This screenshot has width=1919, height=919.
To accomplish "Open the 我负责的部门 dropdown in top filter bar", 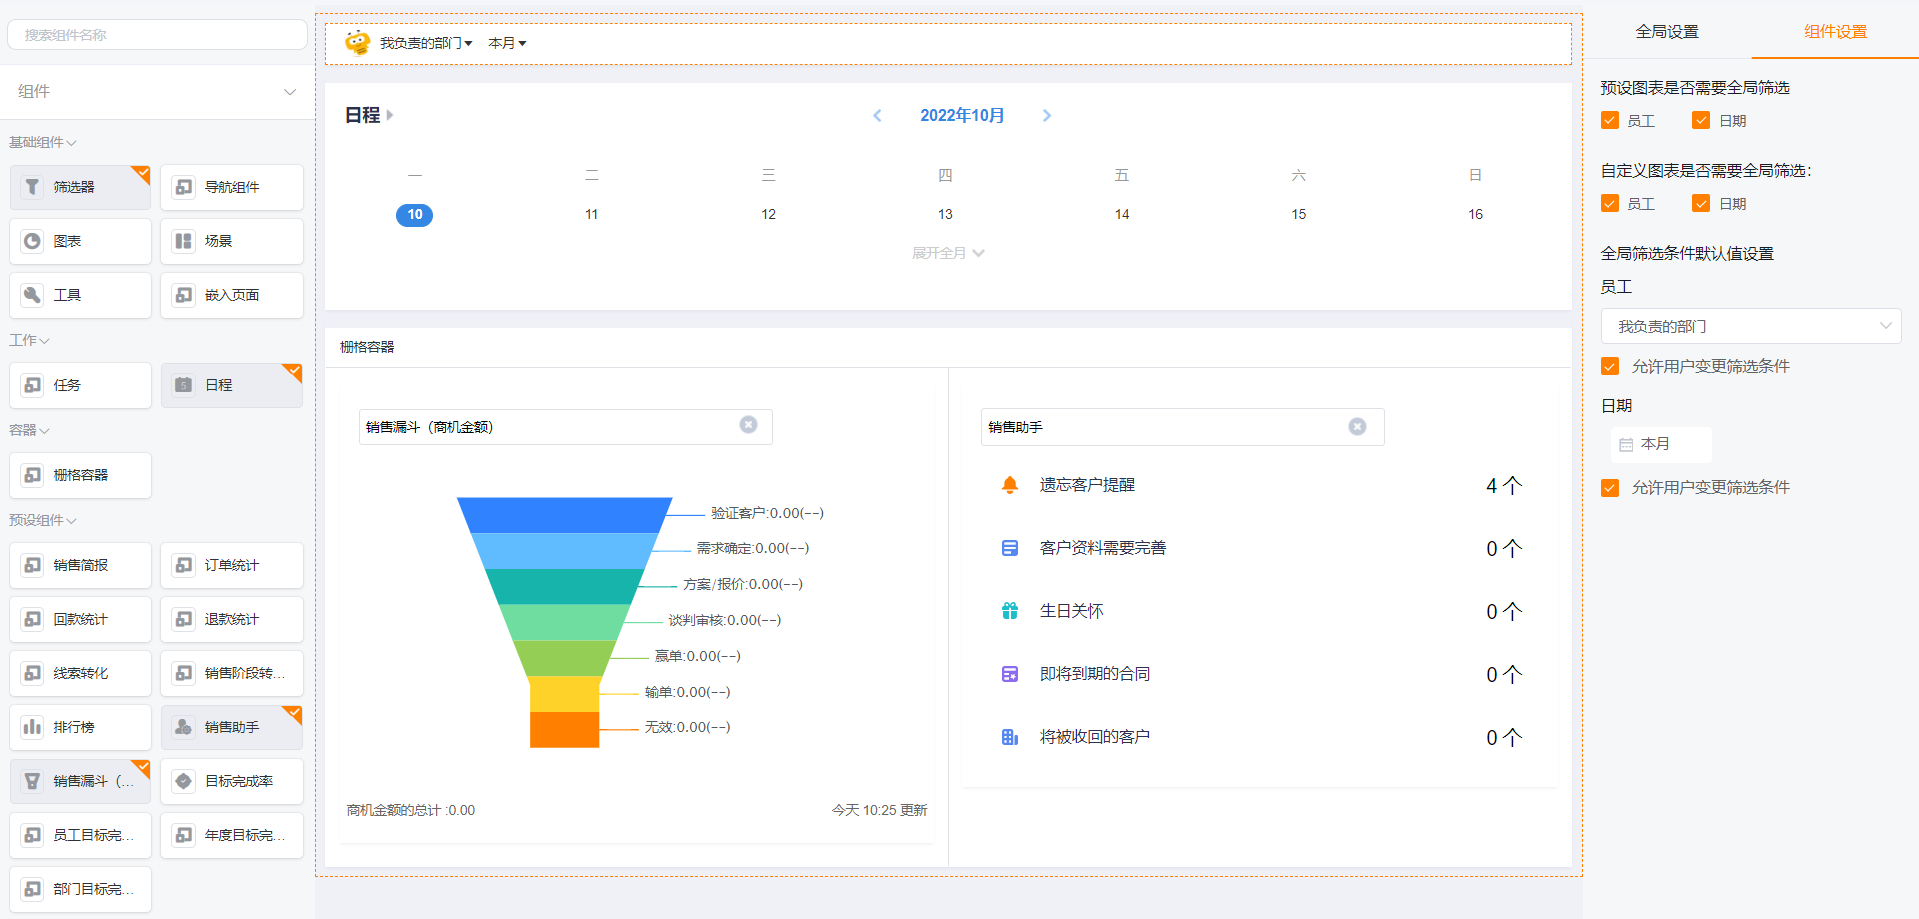I will pyautogui.click(x=426, y=43).
